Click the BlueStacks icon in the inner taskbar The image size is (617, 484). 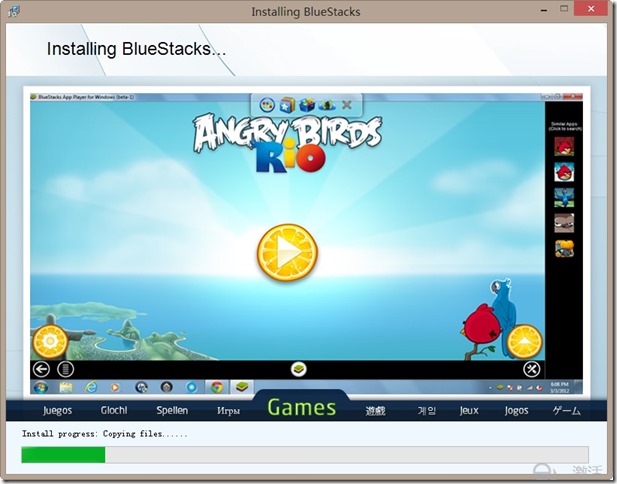click(241, 387)
